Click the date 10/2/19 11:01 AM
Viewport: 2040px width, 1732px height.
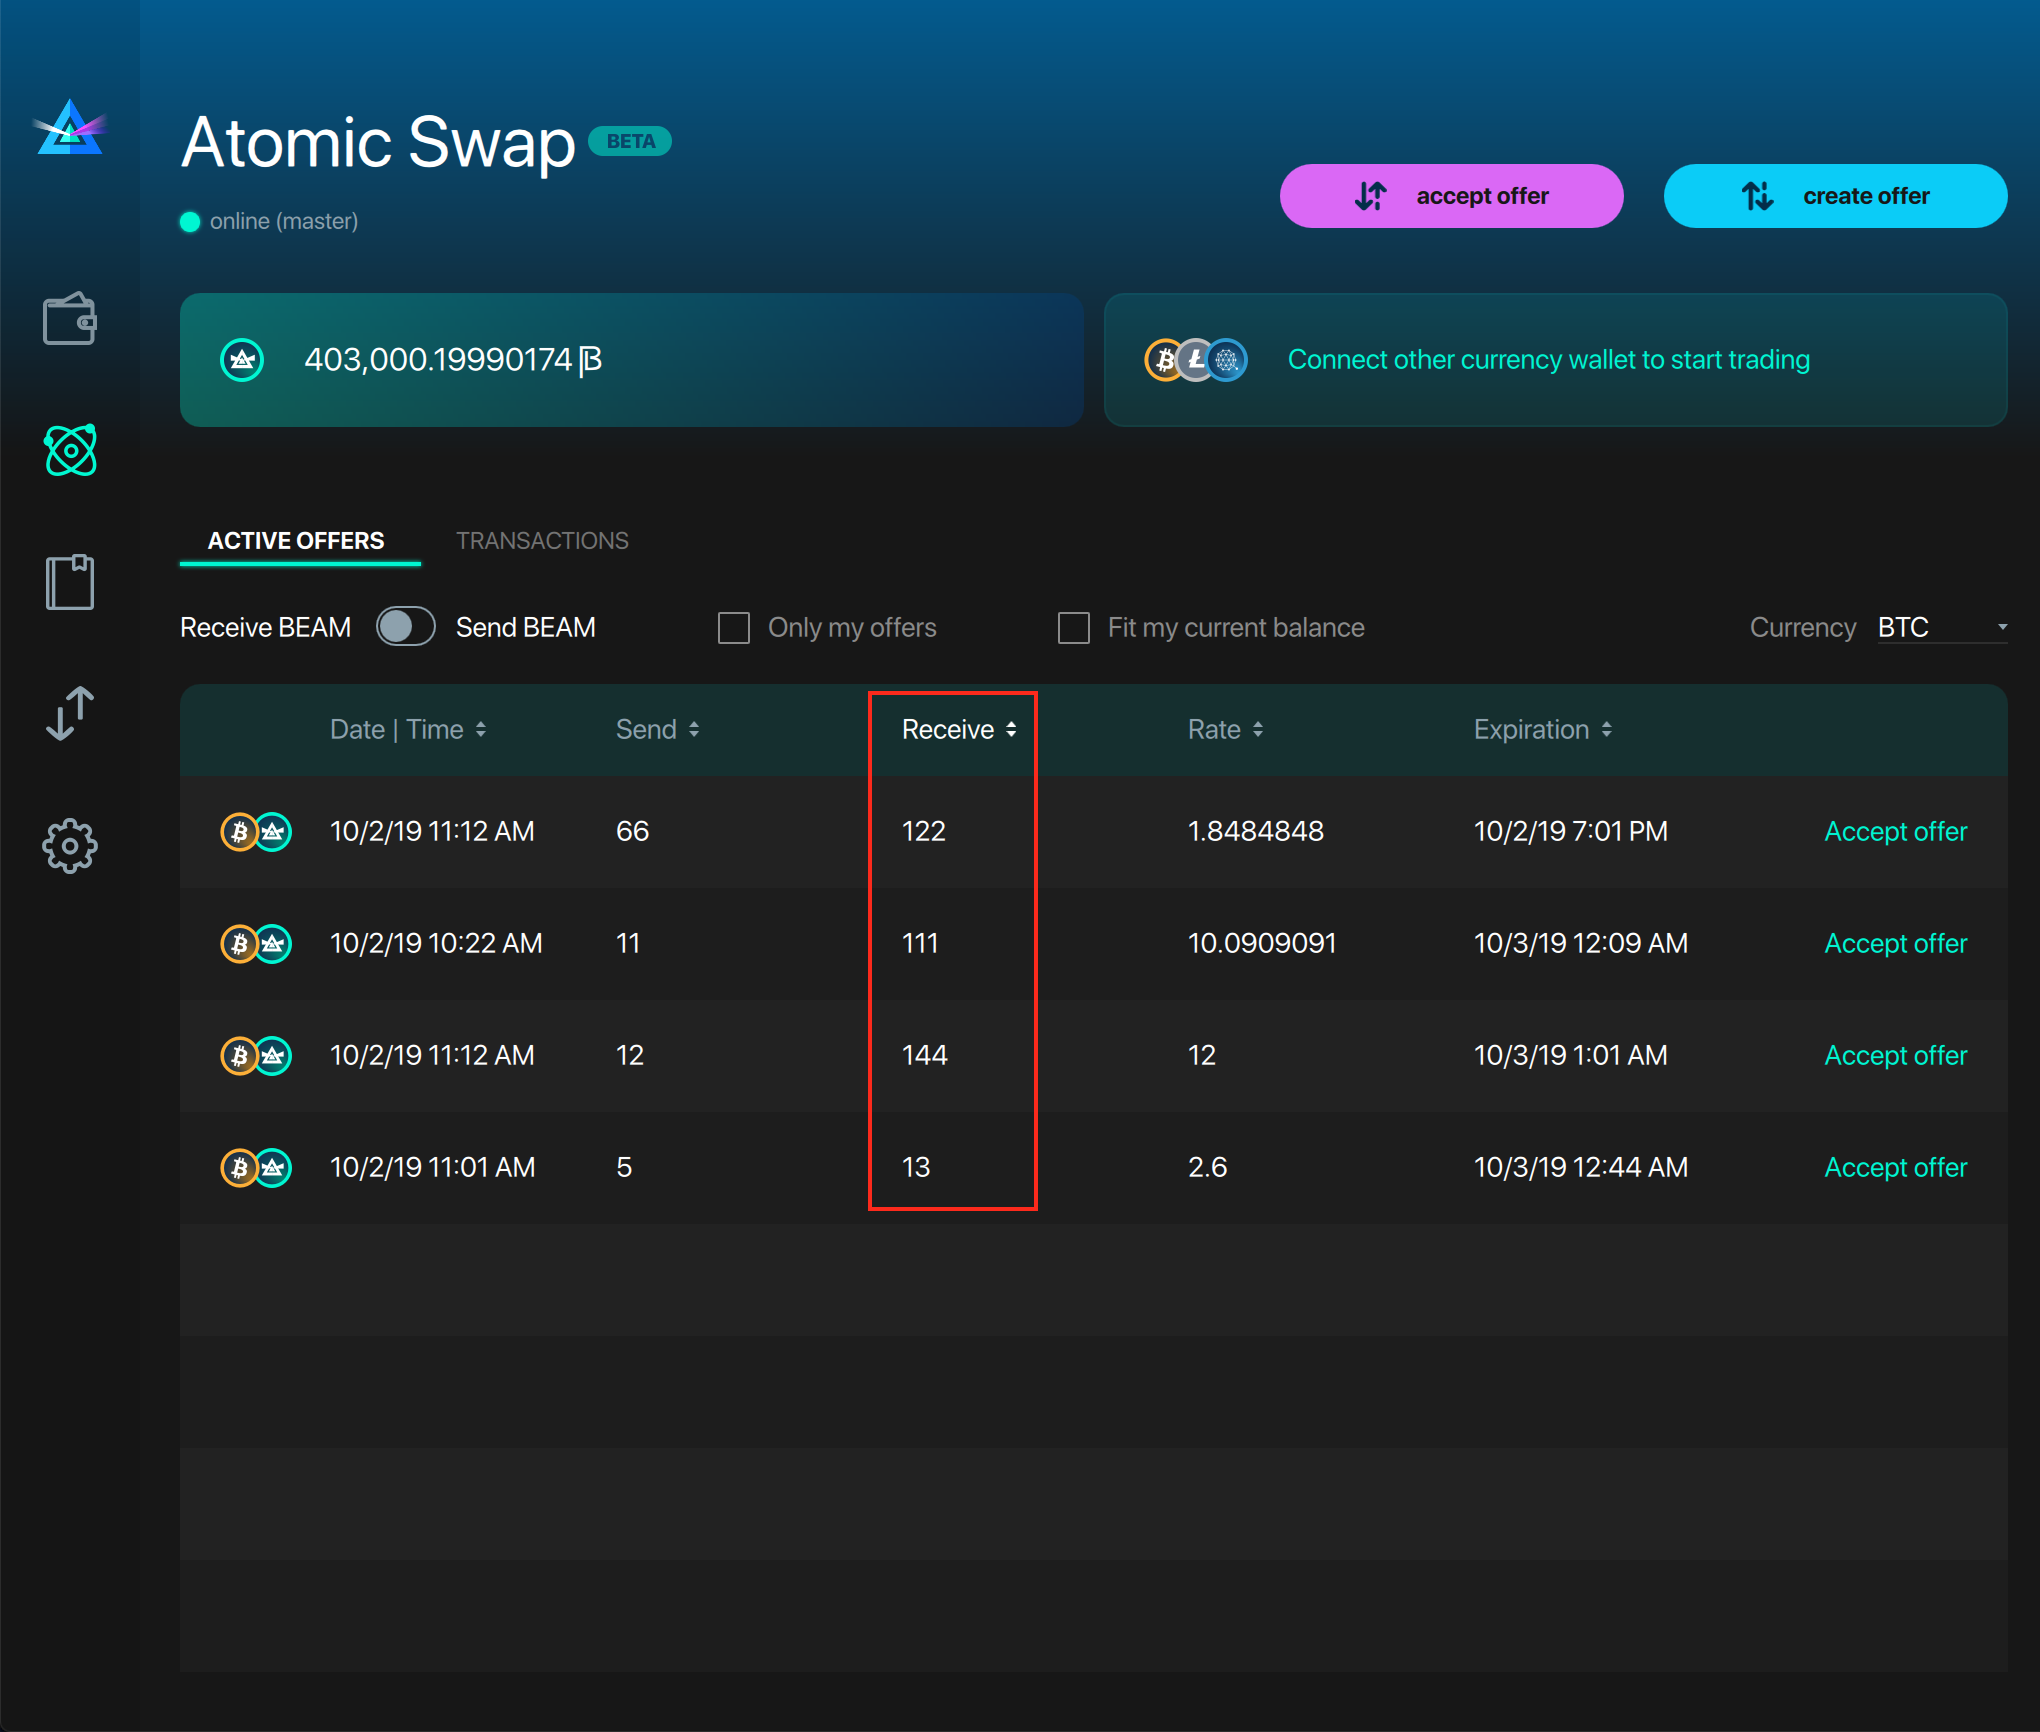(433, 1168)
